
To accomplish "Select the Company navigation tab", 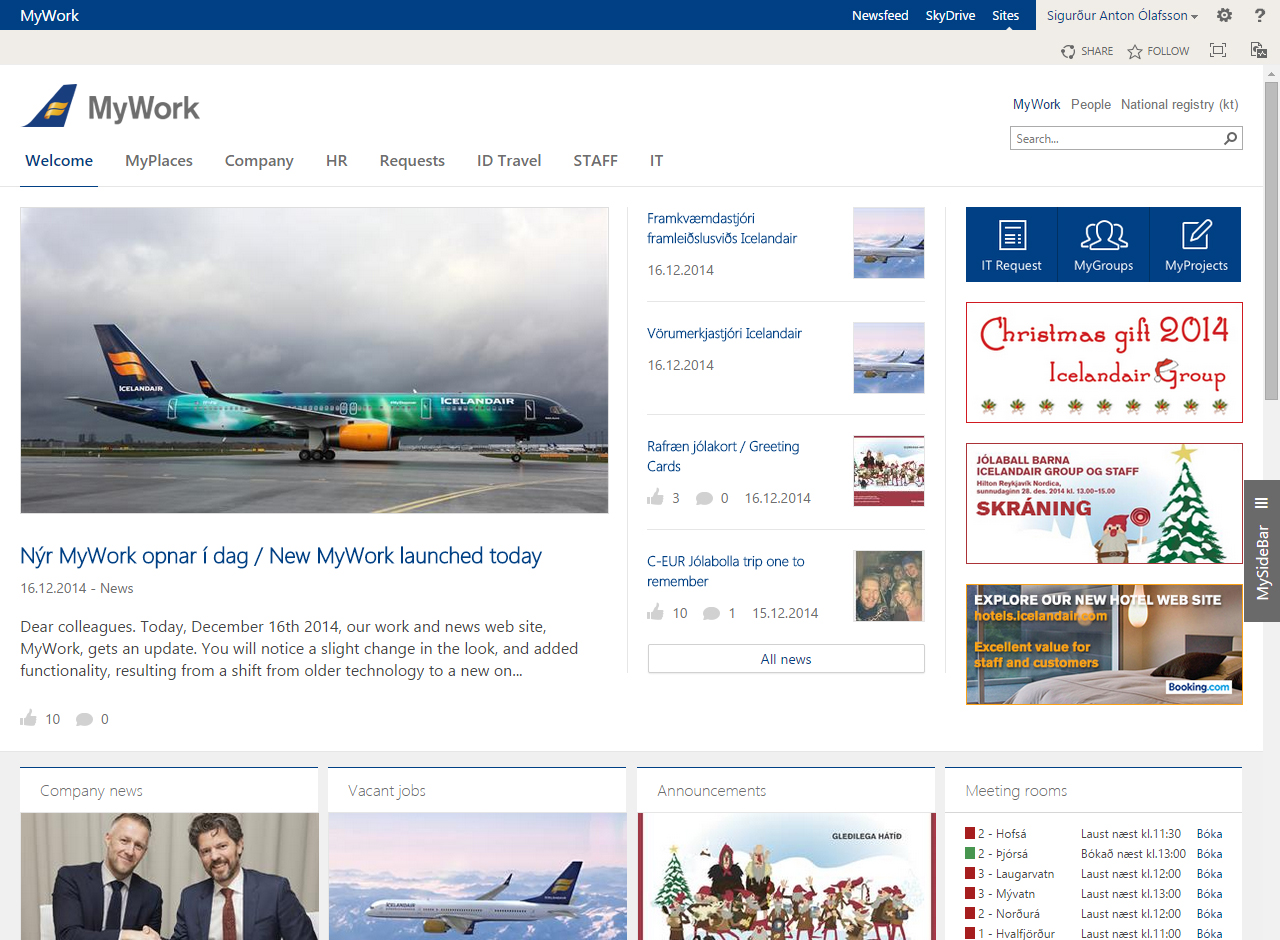I will pyautogui.click(x=259, y=160).
